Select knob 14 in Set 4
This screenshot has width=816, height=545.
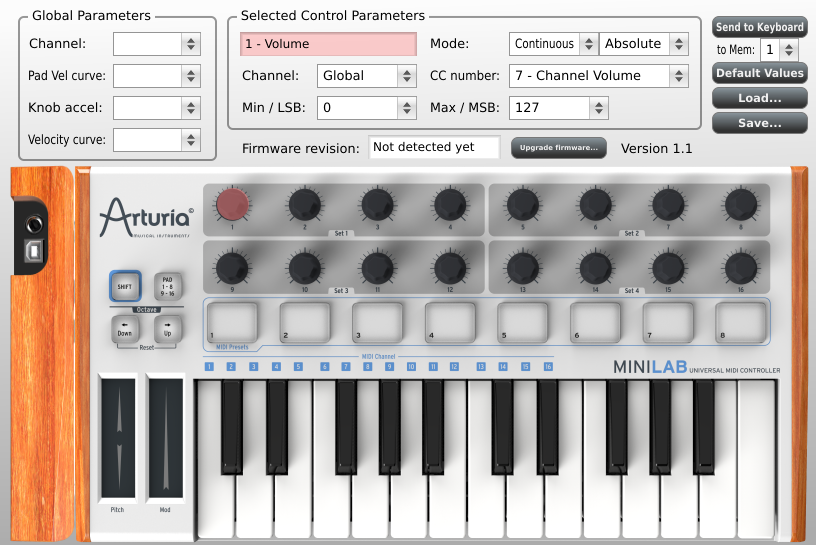(595, 268)
